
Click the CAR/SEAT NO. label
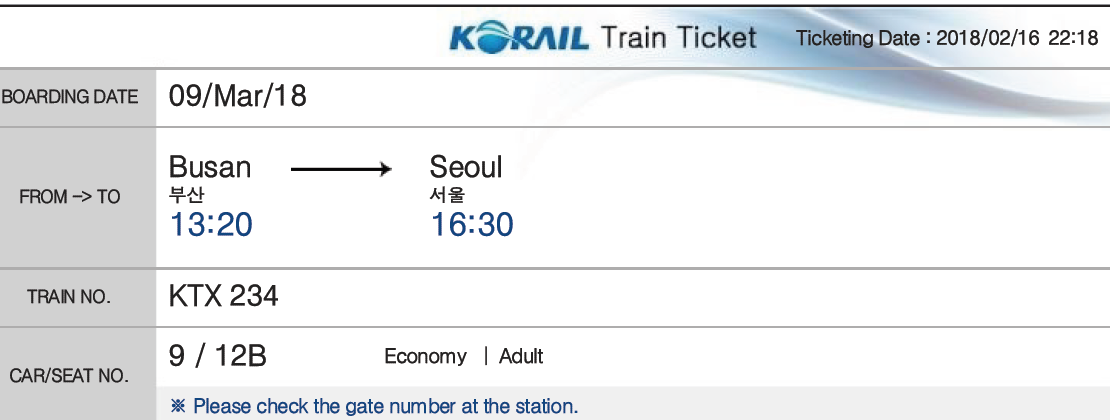point(69,376)
